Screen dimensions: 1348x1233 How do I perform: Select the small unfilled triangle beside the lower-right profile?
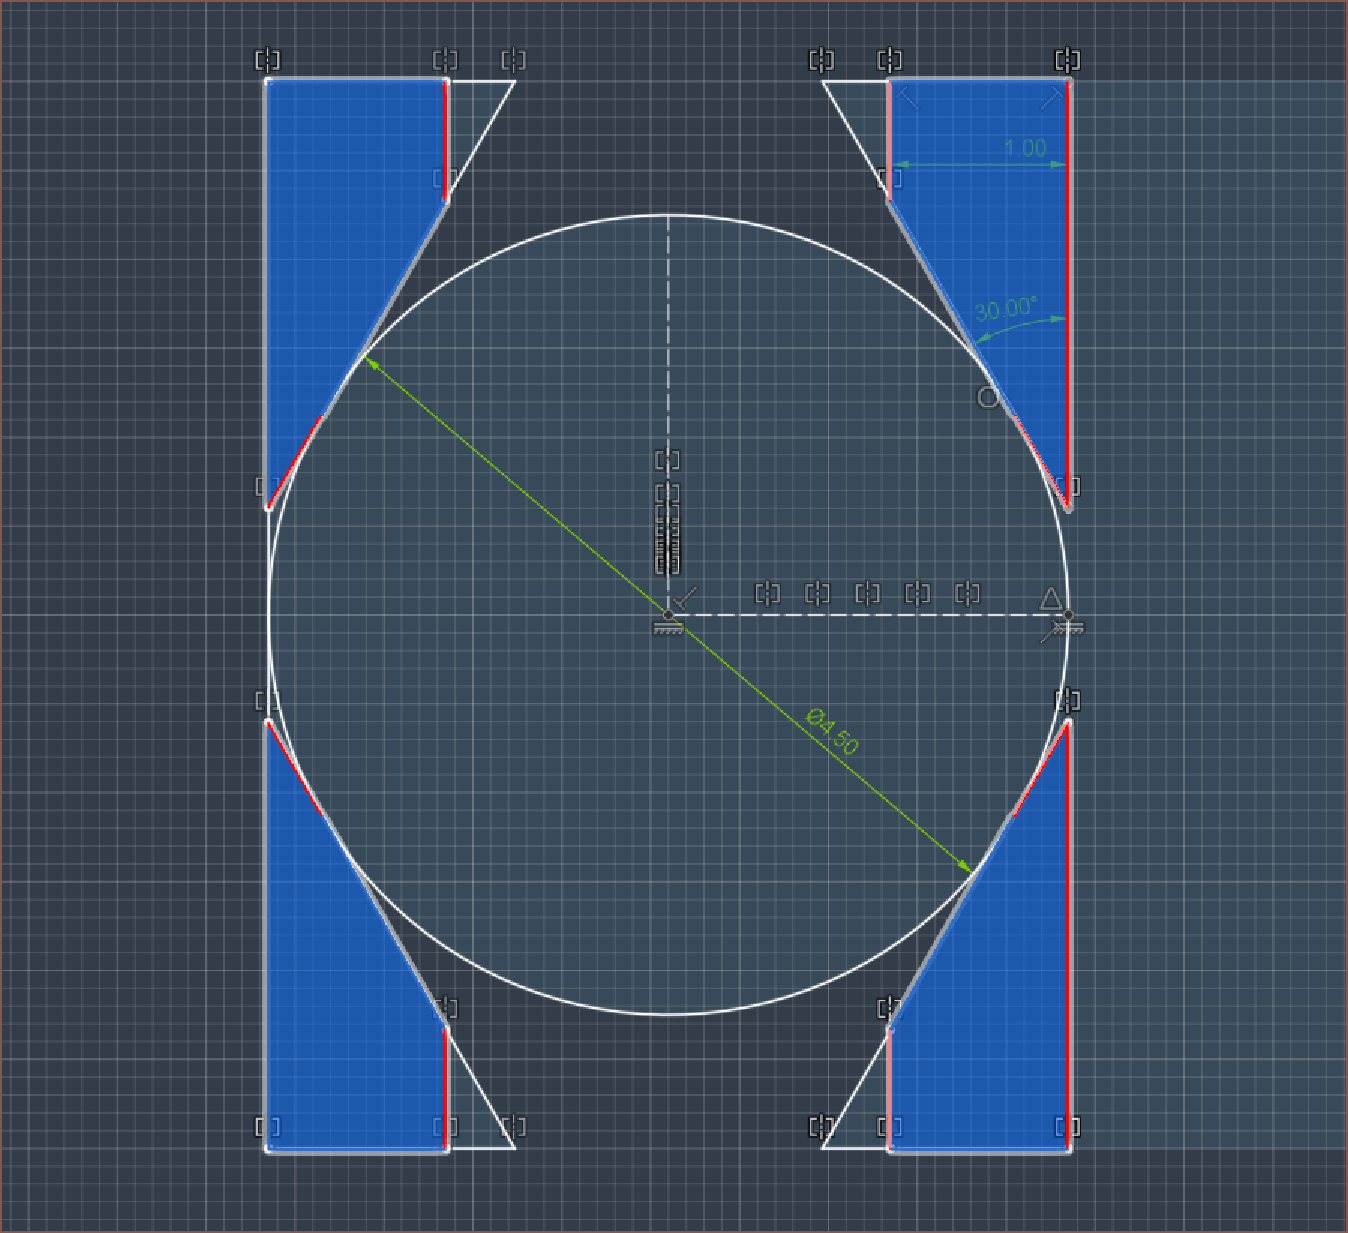tap(867, 1115)
